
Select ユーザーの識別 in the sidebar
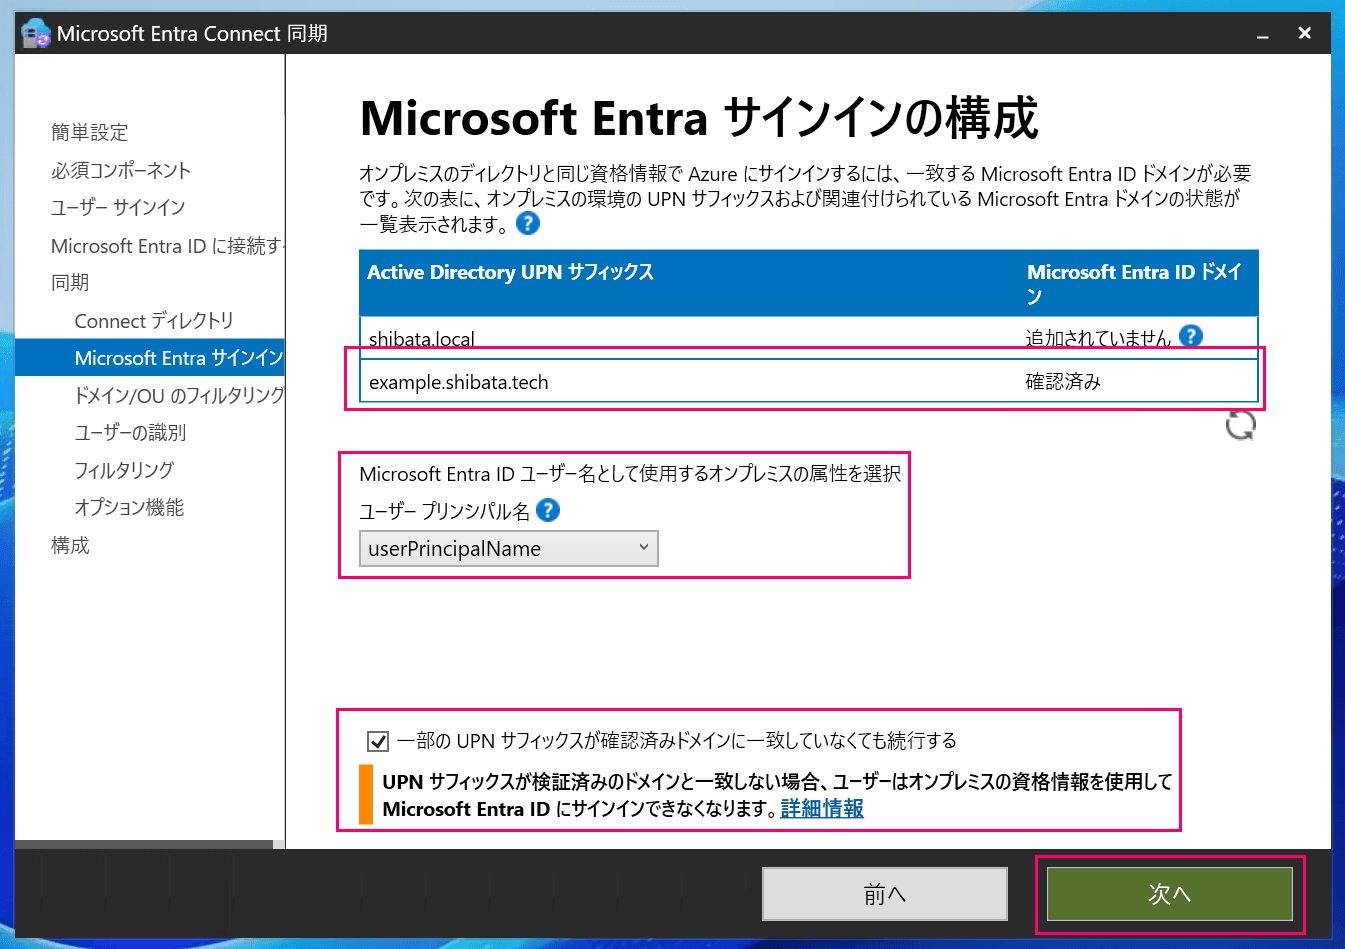130,432
